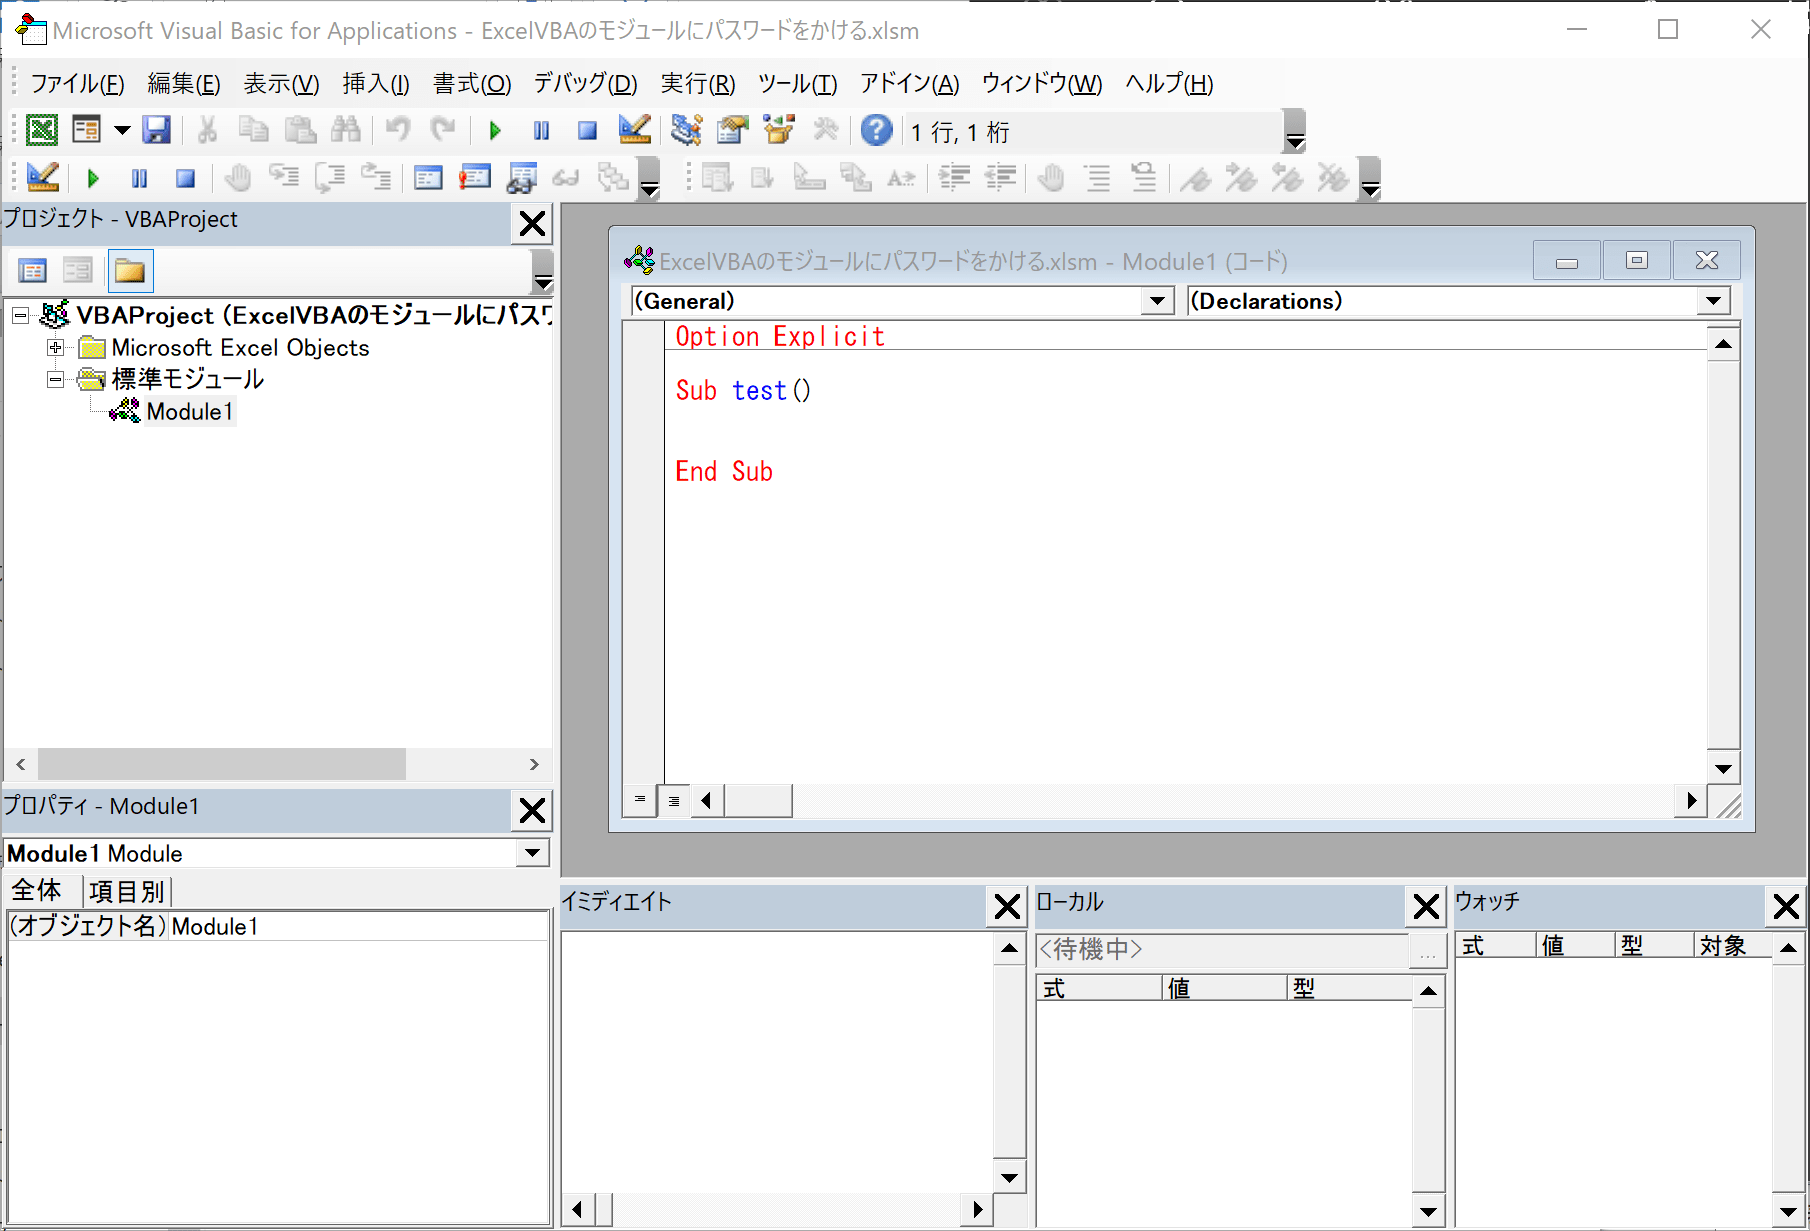The height and width of the screenshot is (1231, 1810).
Task: Expand the Microsoft Excel Objects folder
Action: (x=56, y=348)
